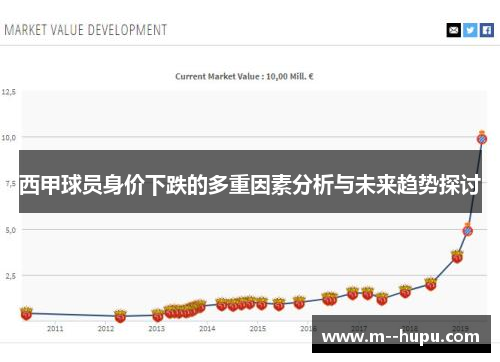Click the Current Market Value label

pos(244,76)
